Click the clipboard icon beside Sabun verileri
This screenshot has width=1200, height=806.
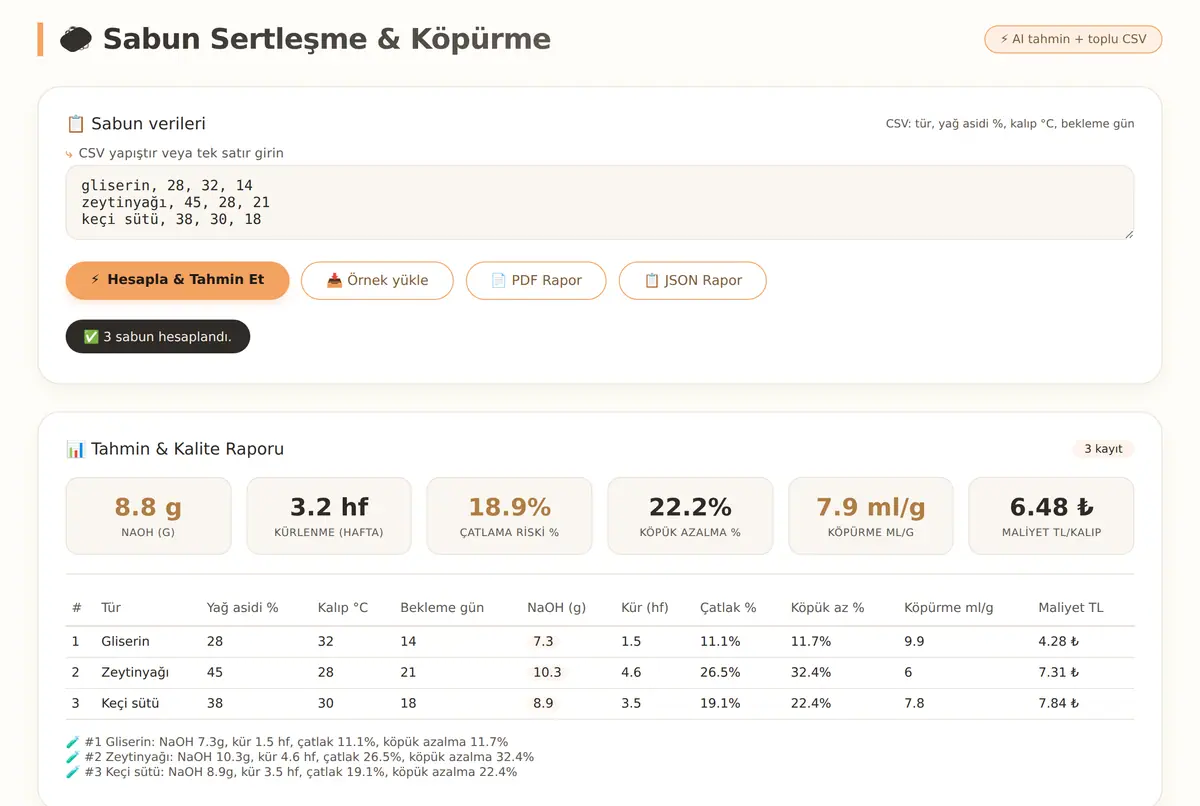pos(75,124)
